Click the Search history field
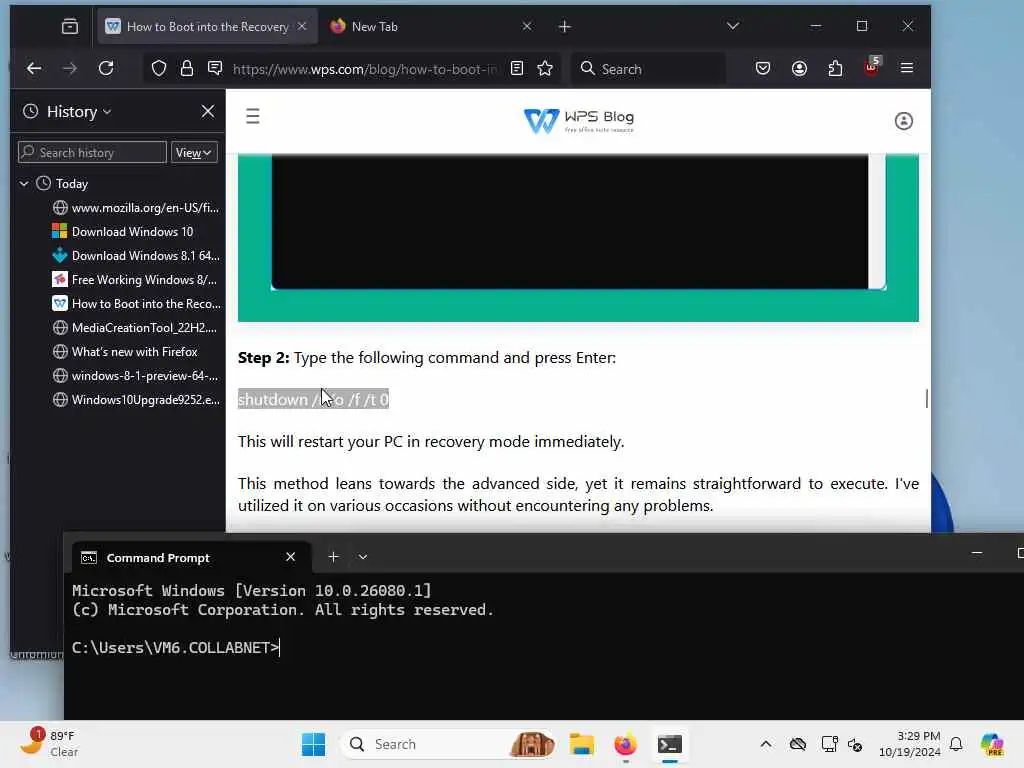Screen dimensions: 1024x768 92,153
